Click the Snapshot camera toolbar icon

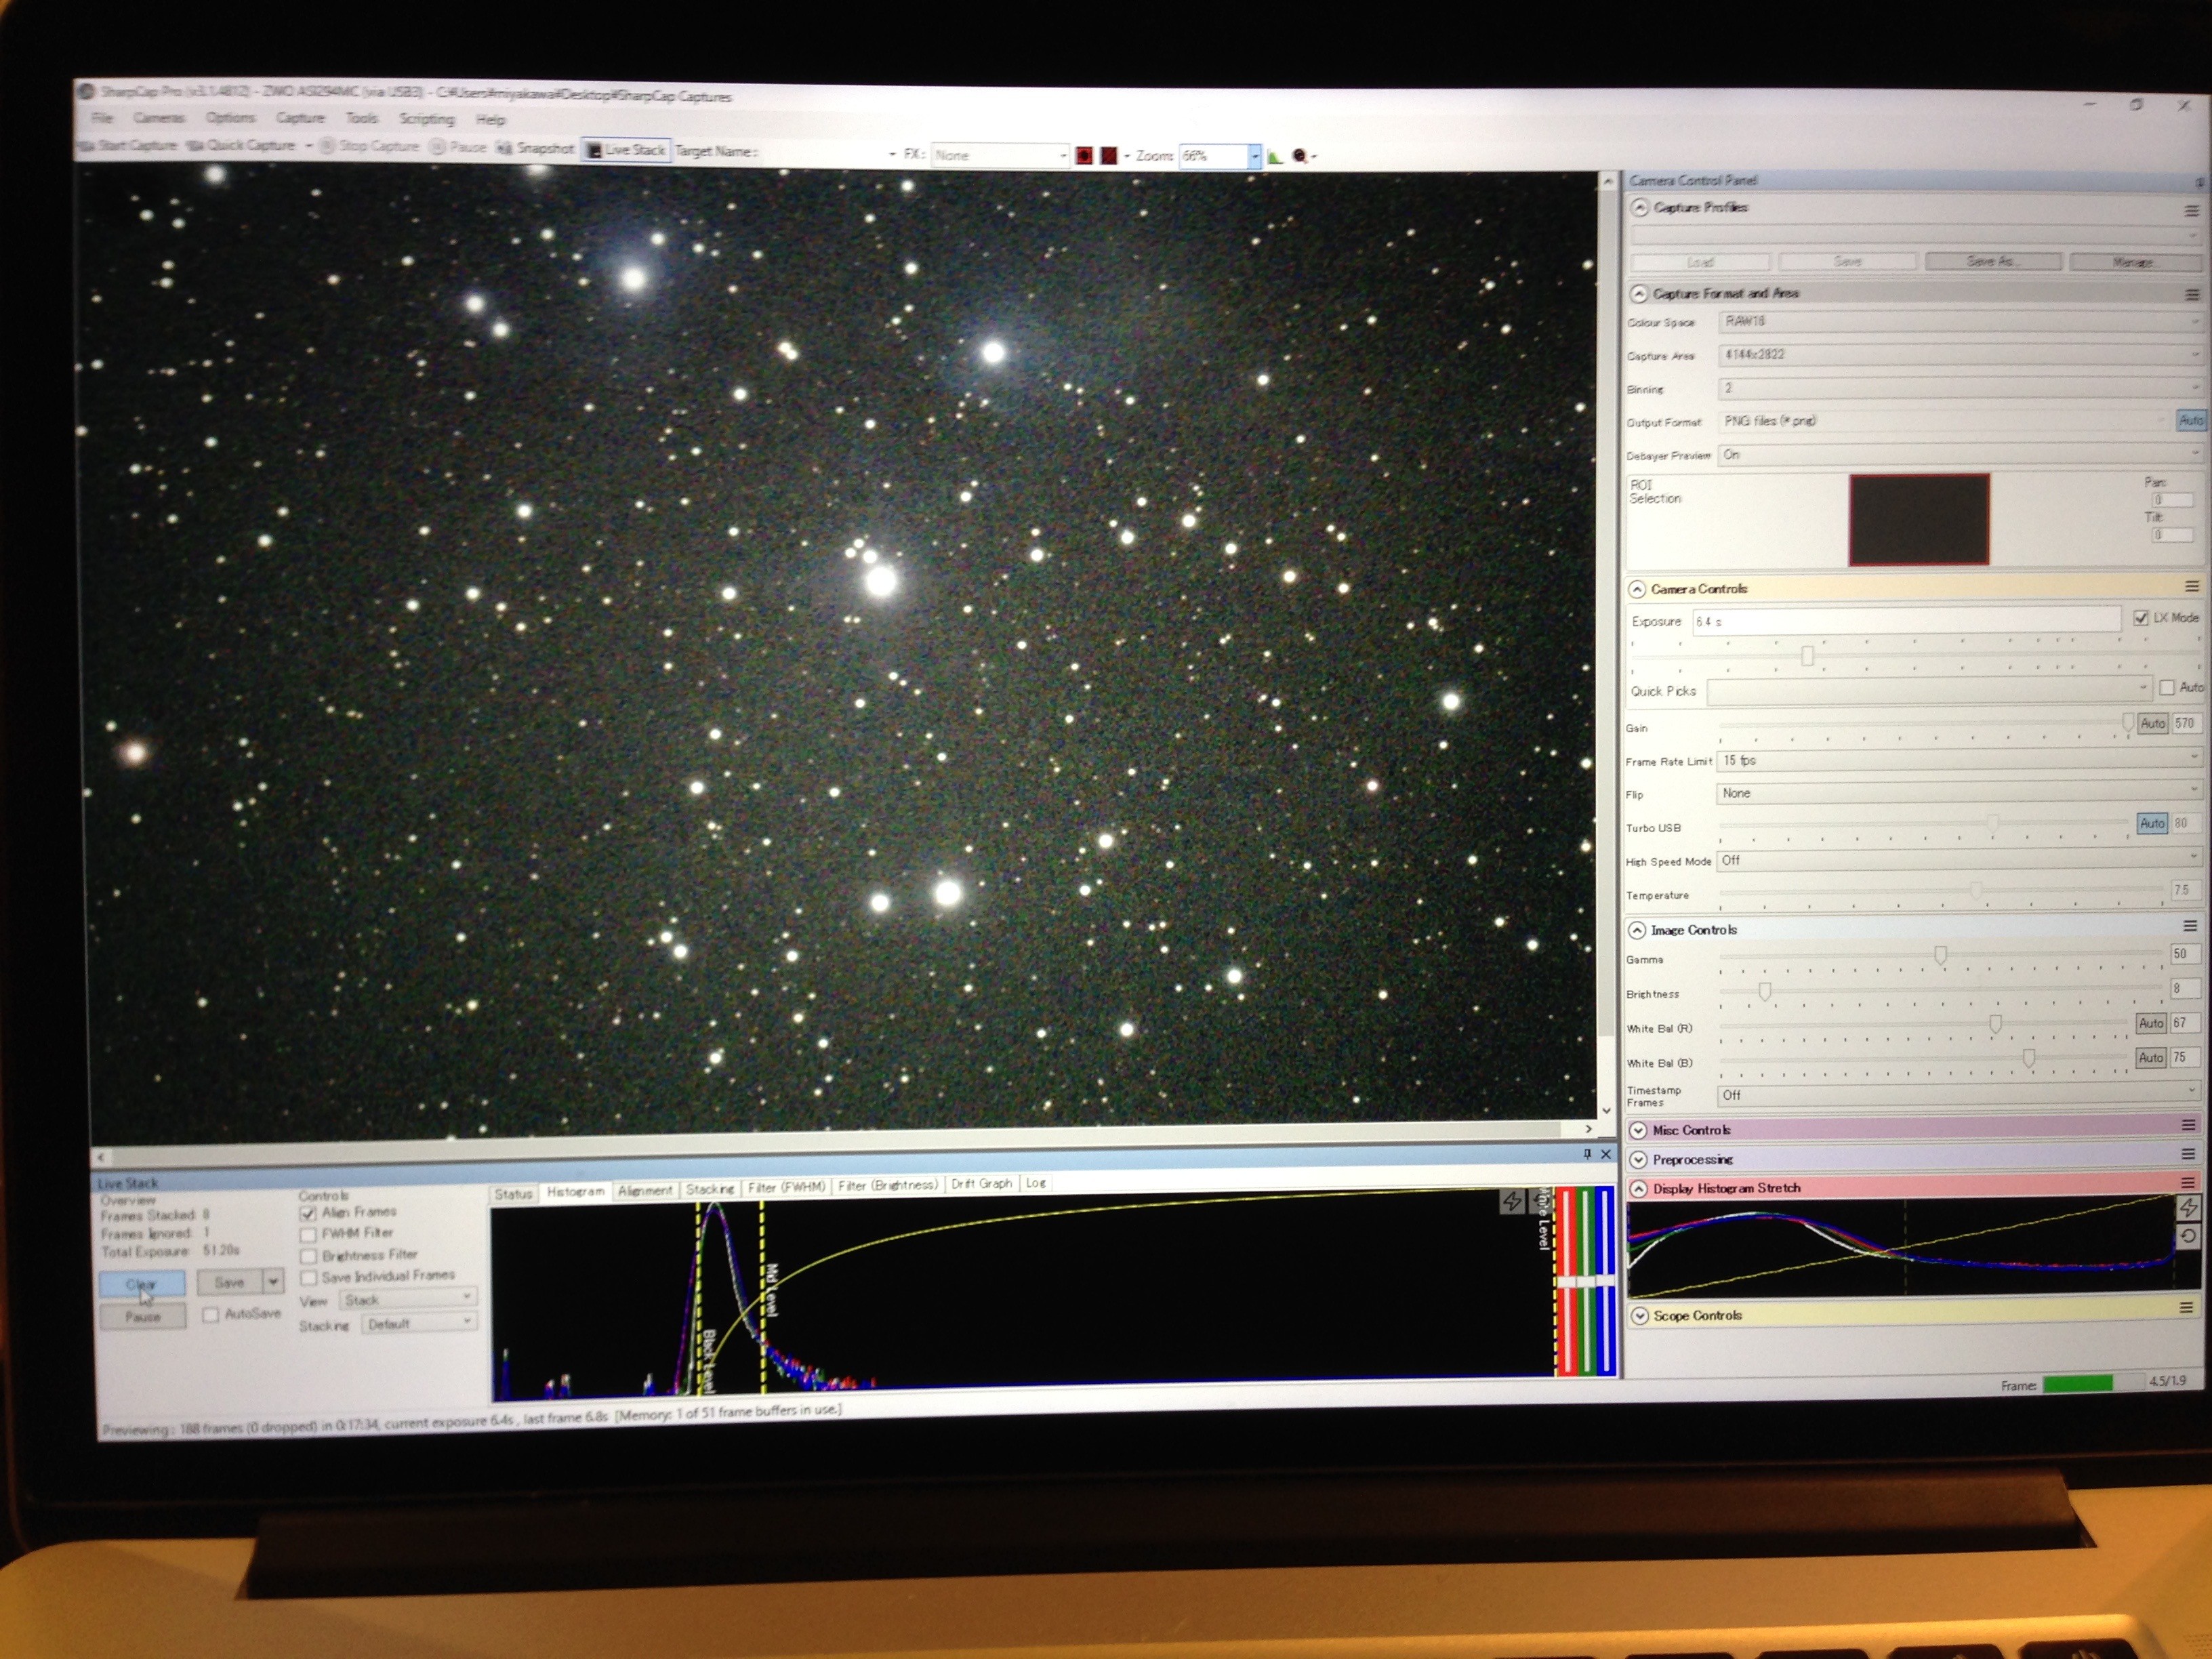click(x=505, y=148)
